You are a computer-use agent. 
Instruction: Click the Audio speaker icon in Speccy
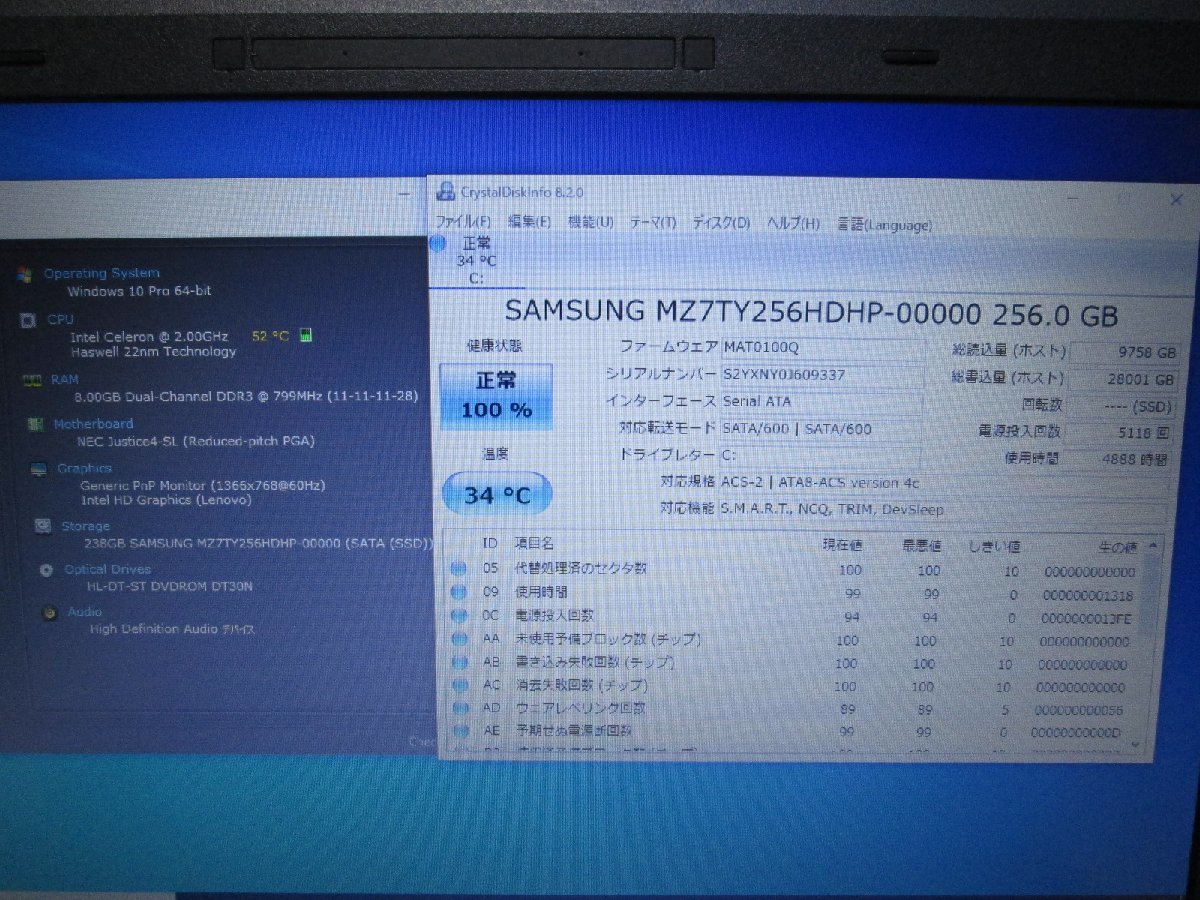pyautogui.click(x=50, y=612)
